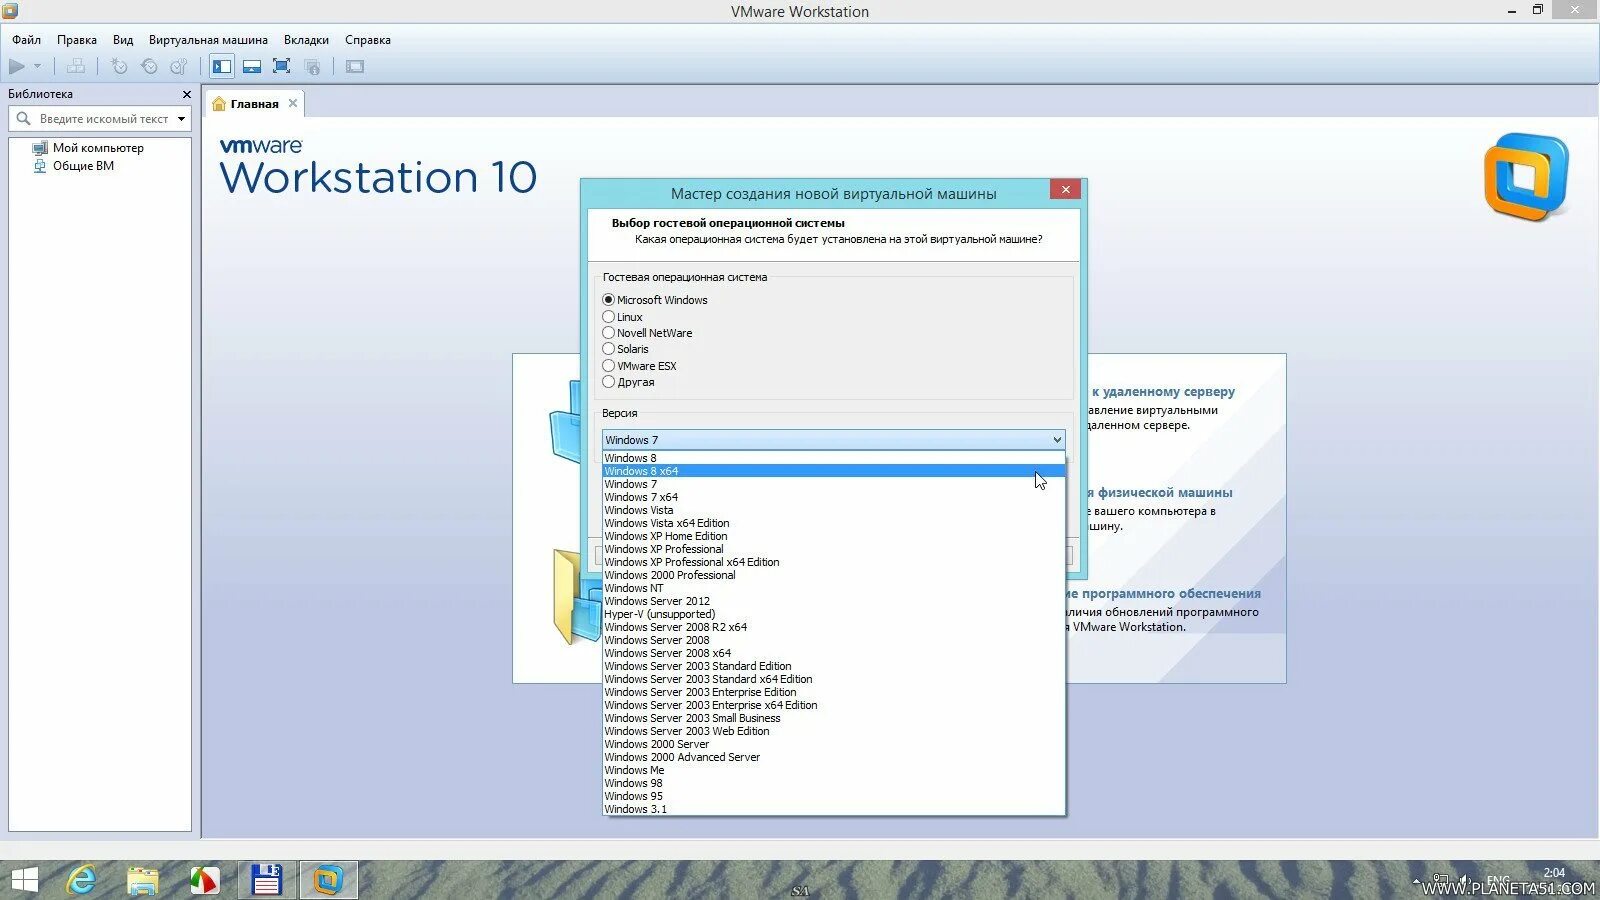Click the VMware Workstation taskbar icon
The height and width of the screenshot is (900, 1600).
[328, 880]
